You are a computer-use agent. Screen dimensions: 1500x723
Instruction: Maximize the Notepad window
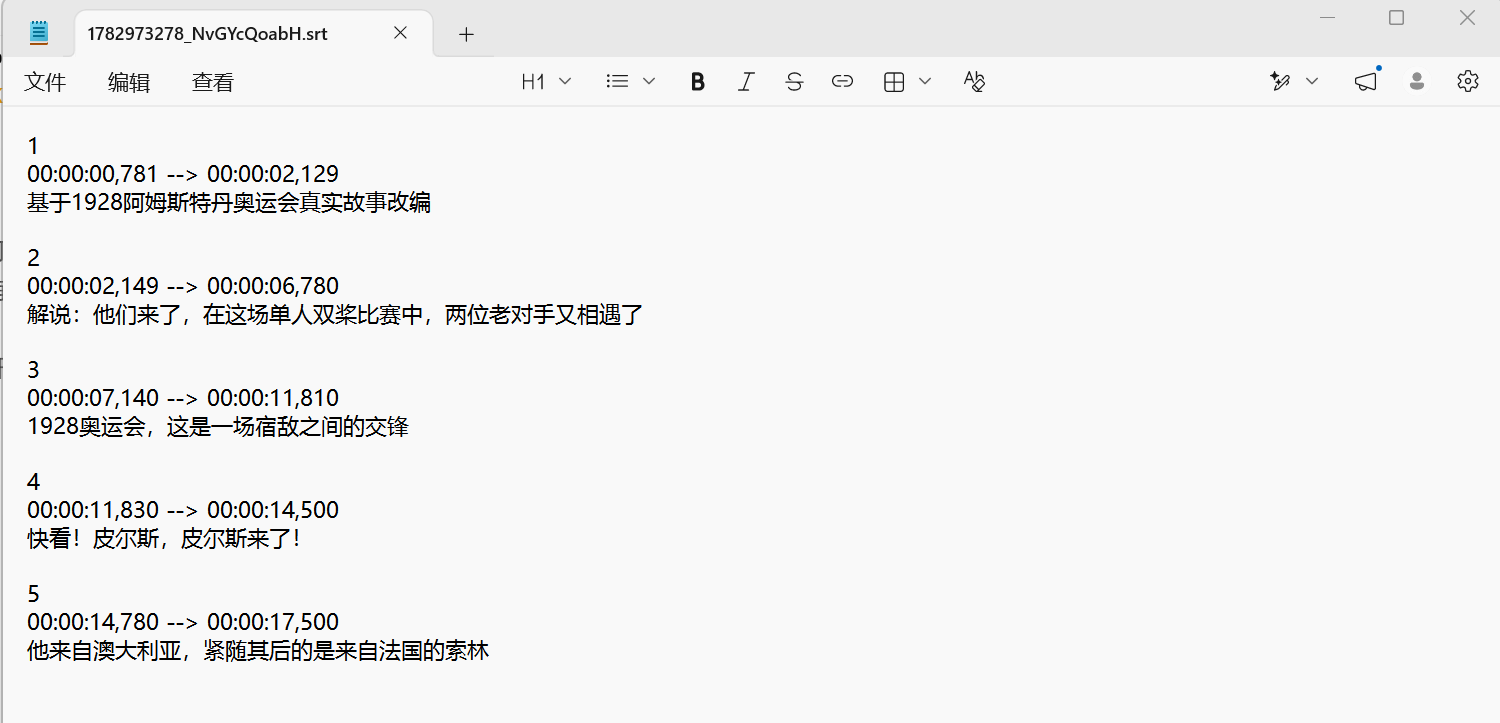point(1397,18)
